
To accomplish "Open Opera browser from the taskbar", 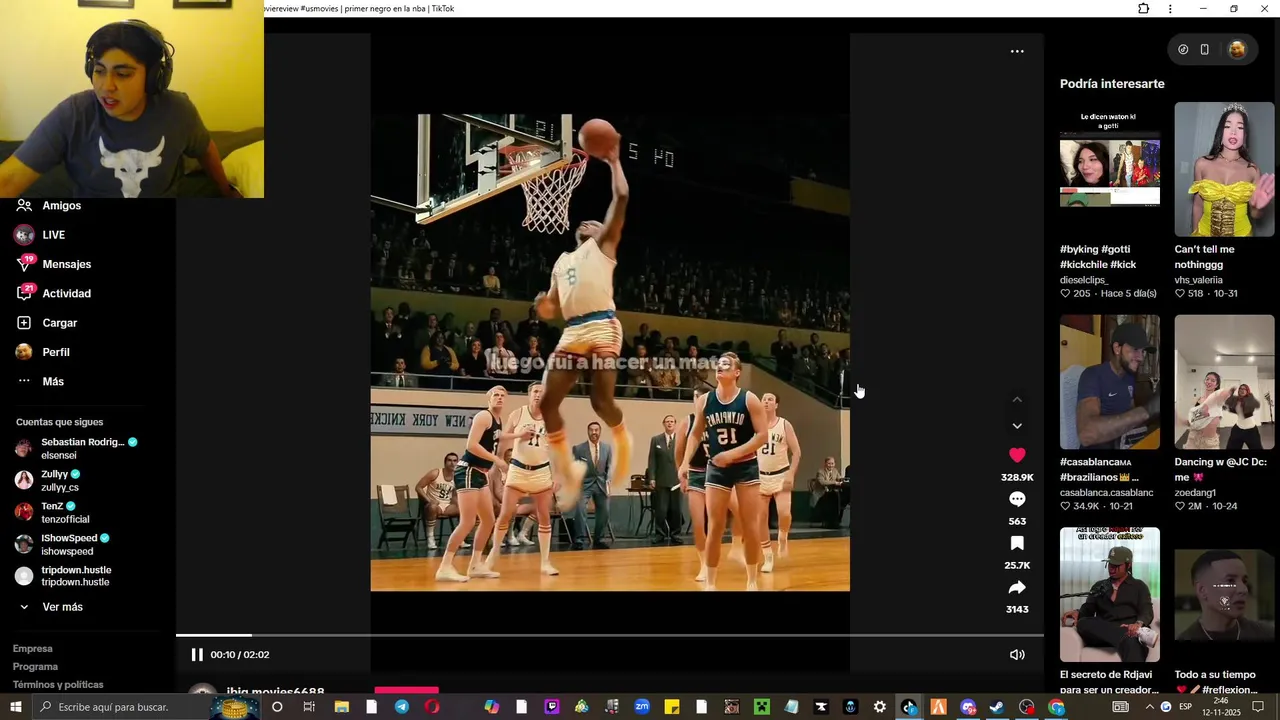I will [431, 707].
